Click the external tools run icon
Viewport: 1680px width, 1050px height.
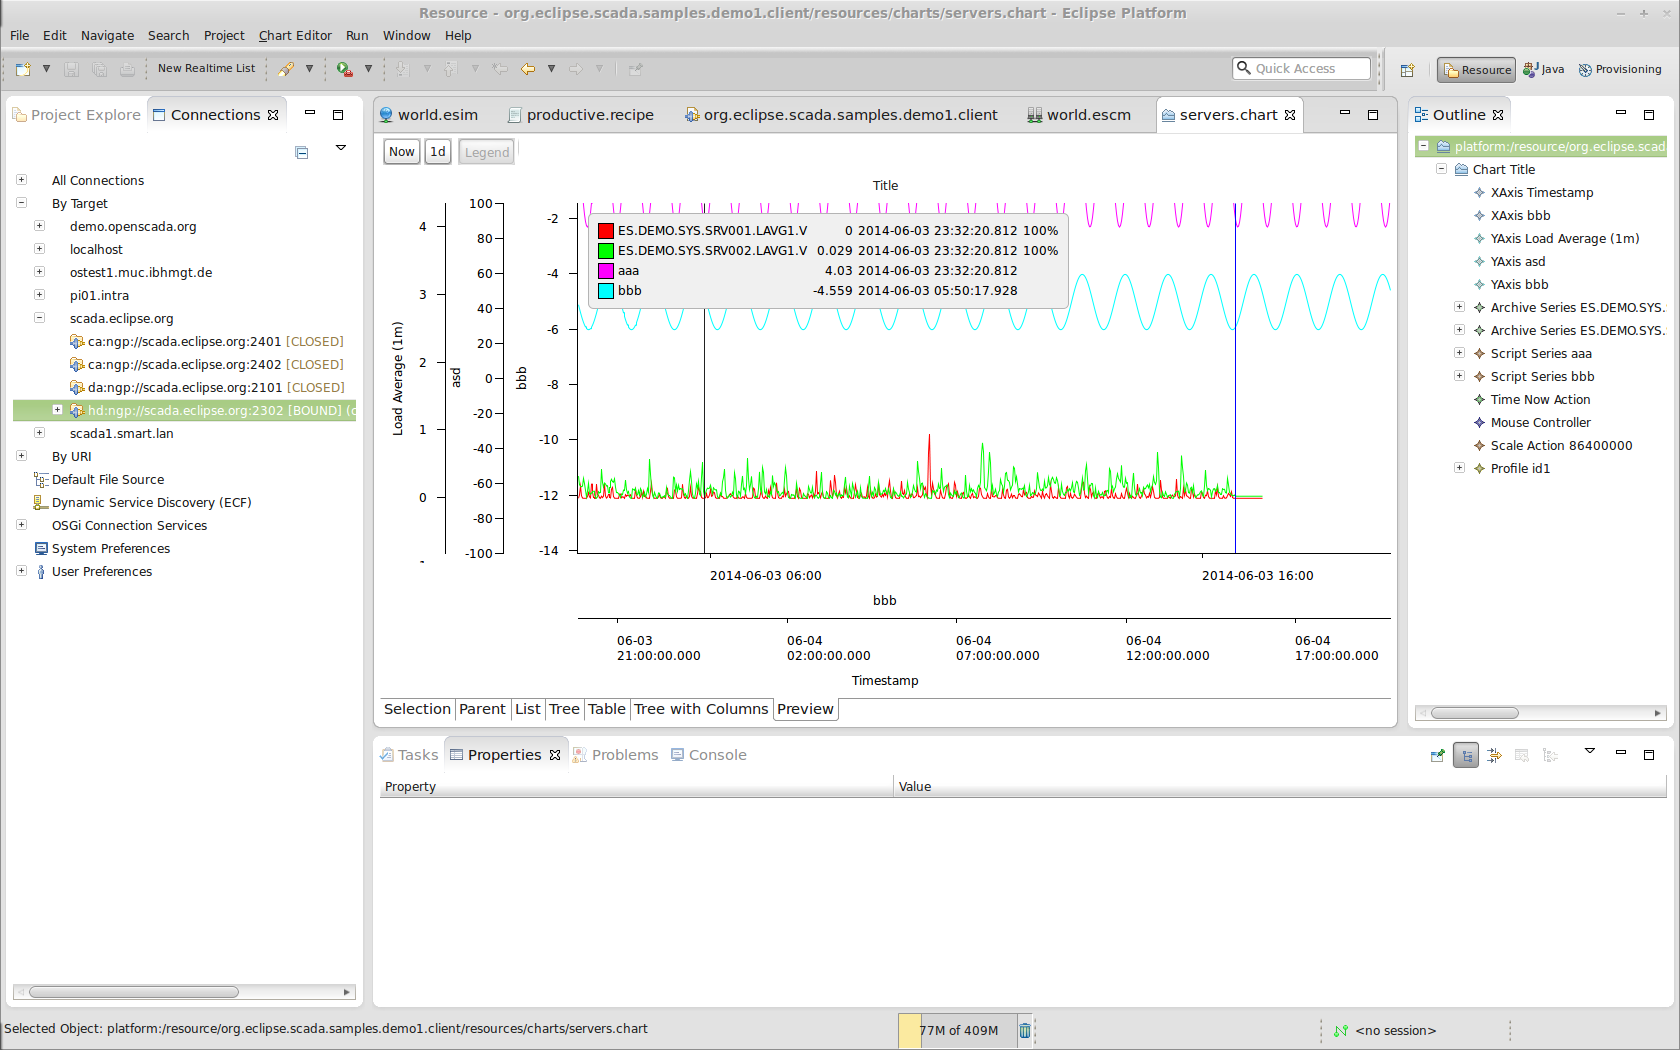(344, 69)
